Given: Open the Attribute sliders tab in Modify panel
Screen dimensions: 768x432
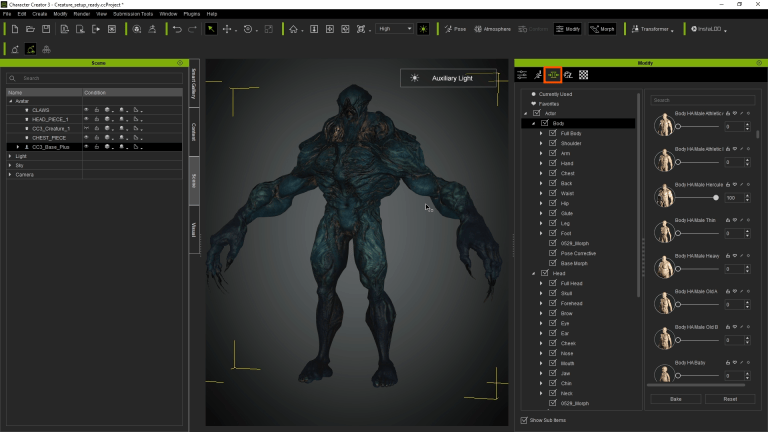Looking at the screenshot, I should (522, 75).
